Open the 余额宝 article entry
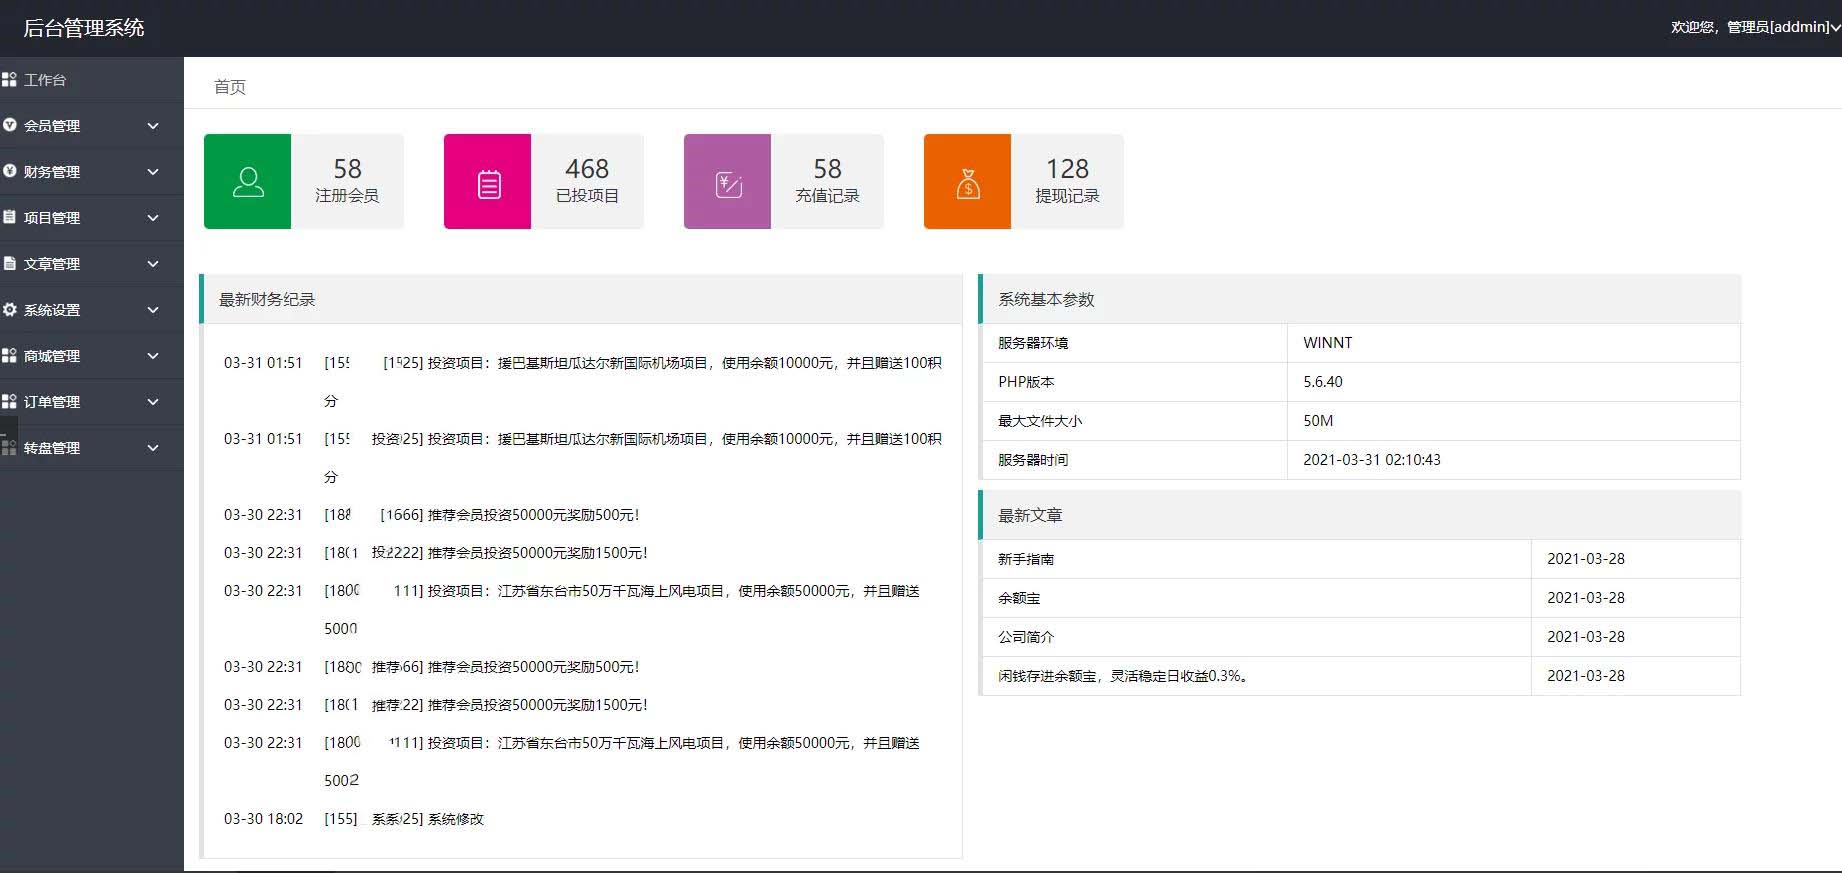This screenshot has height=873, width=1842. pos(1019,598)
